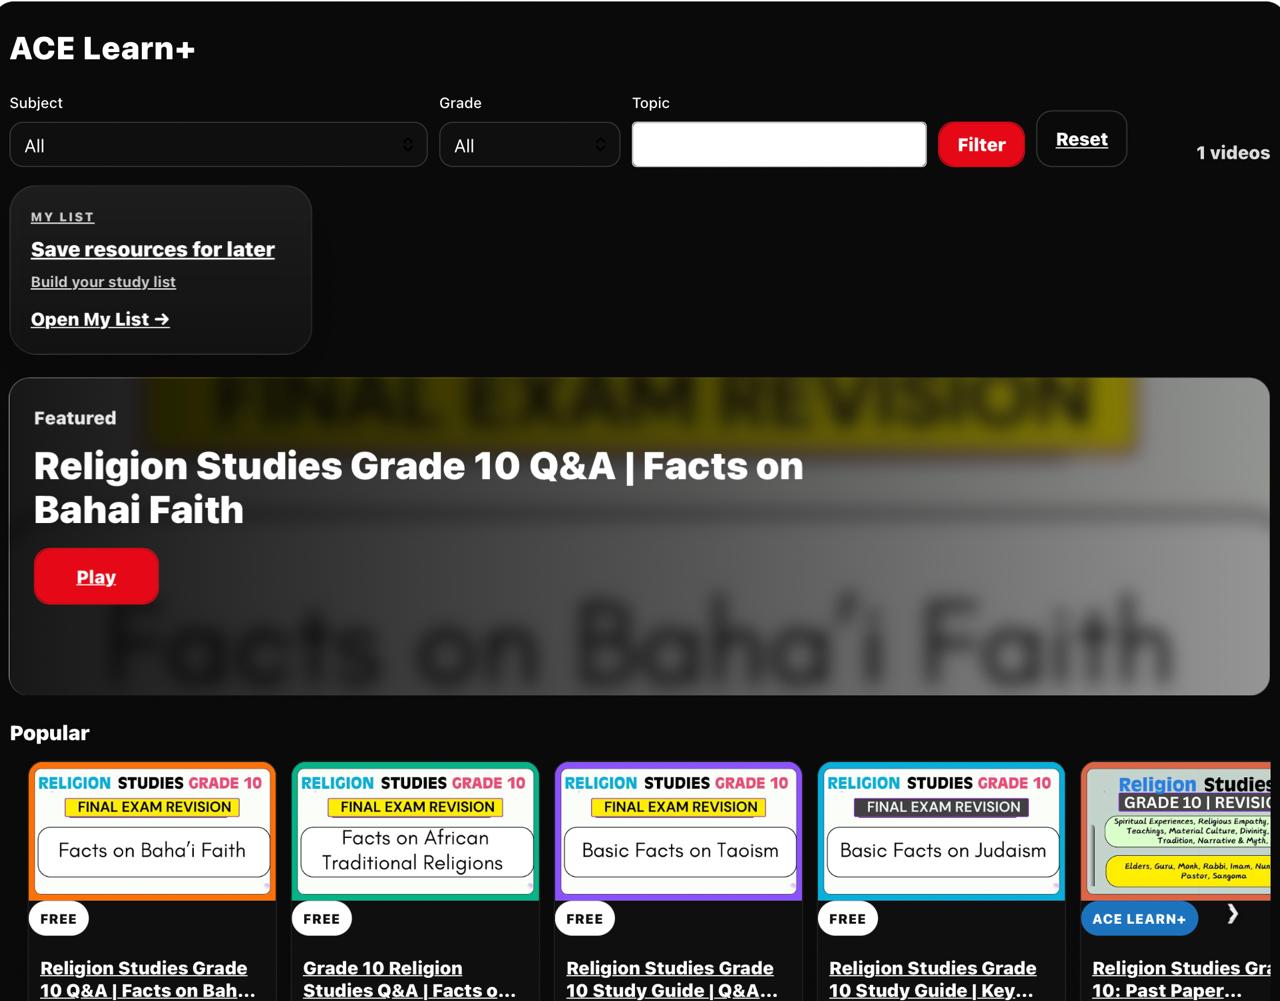
Task: Click the Reset button
Action: click(x=1081, y=139)
